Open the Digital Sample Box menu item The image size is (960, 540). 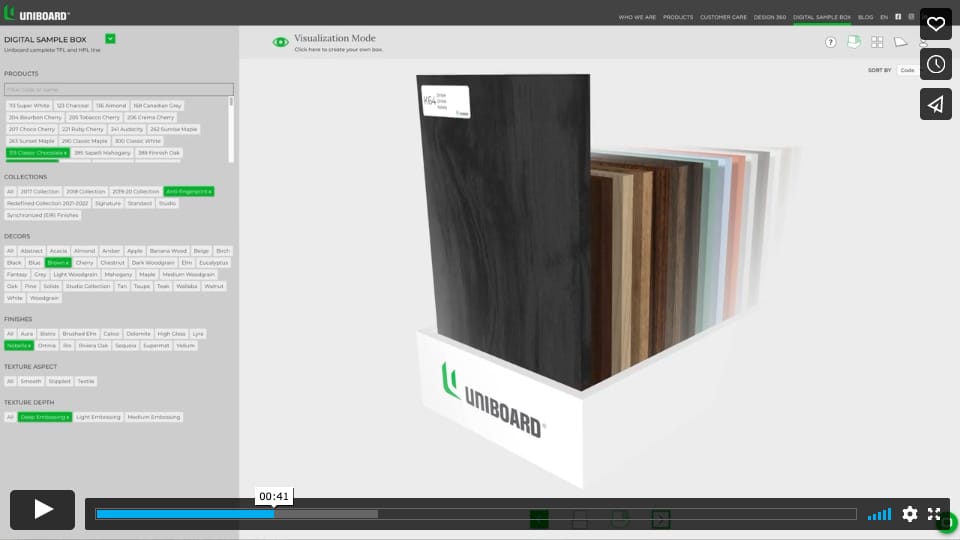click(822, 17)
